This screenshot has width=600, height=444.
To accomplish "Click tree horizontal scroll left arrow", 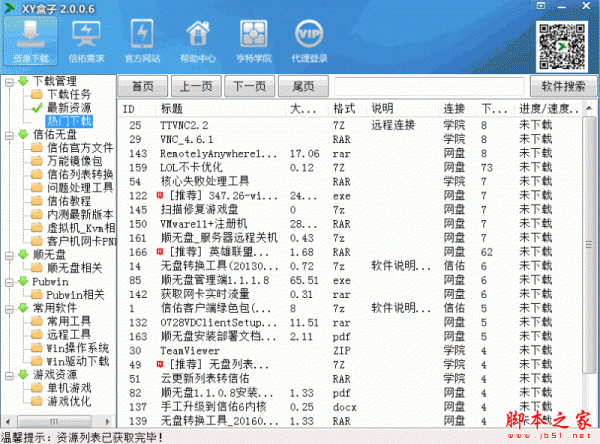I will (x=8, y=421).
